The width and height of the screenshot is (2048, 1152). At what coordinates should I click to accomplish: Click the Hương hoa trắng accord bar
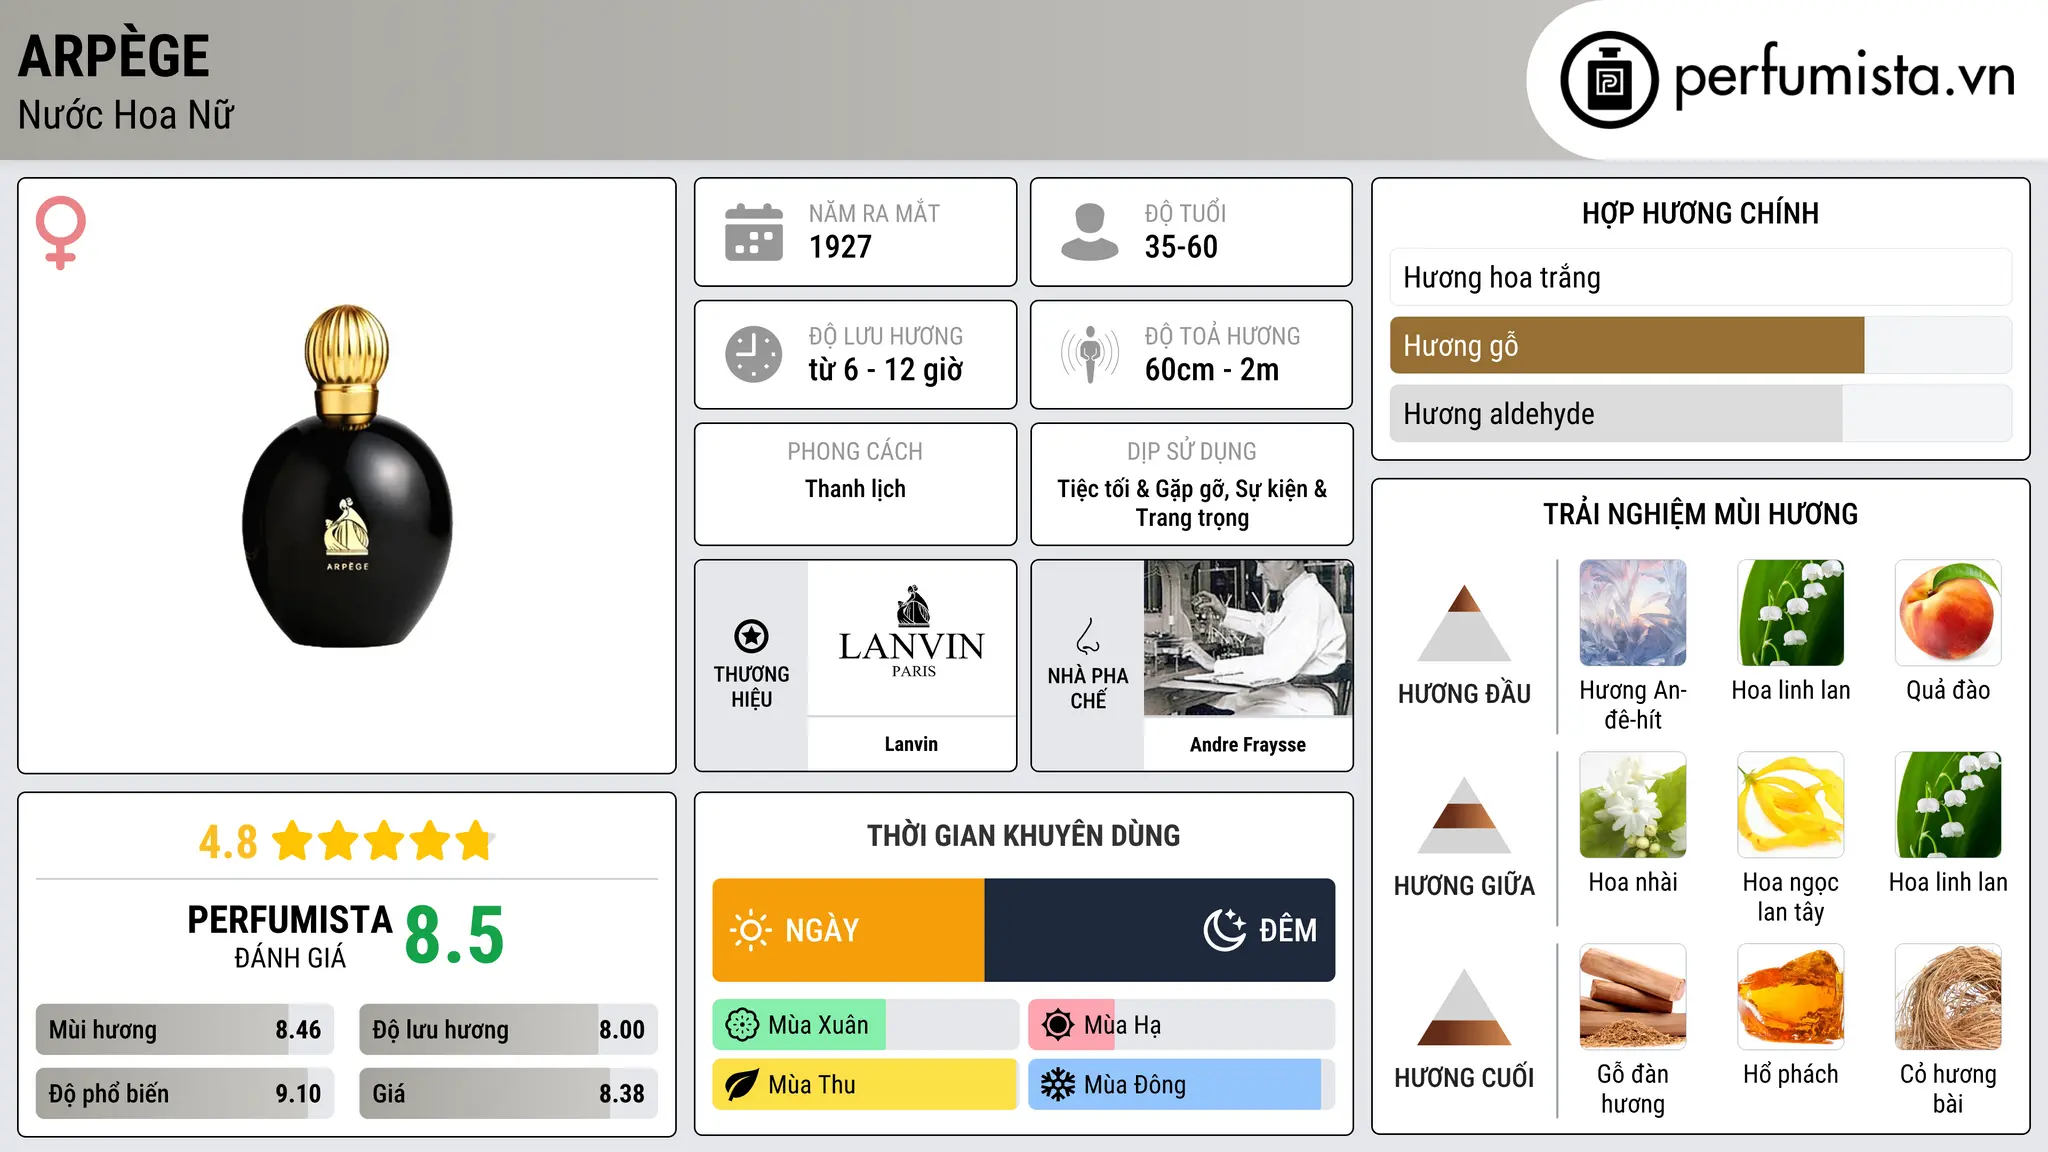[1701, 277]
